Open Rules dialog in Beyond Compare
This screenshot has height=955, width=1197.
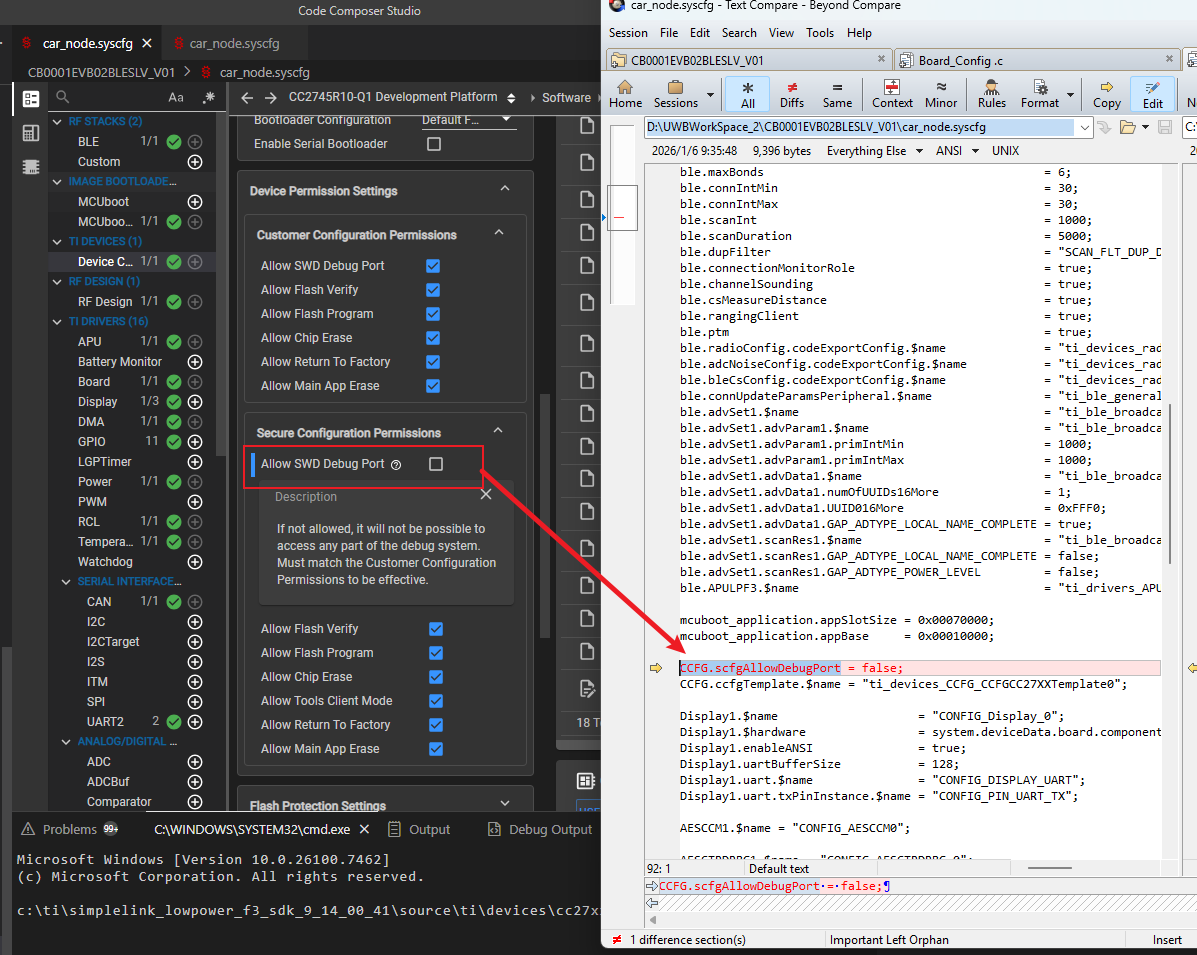[992, 94]
